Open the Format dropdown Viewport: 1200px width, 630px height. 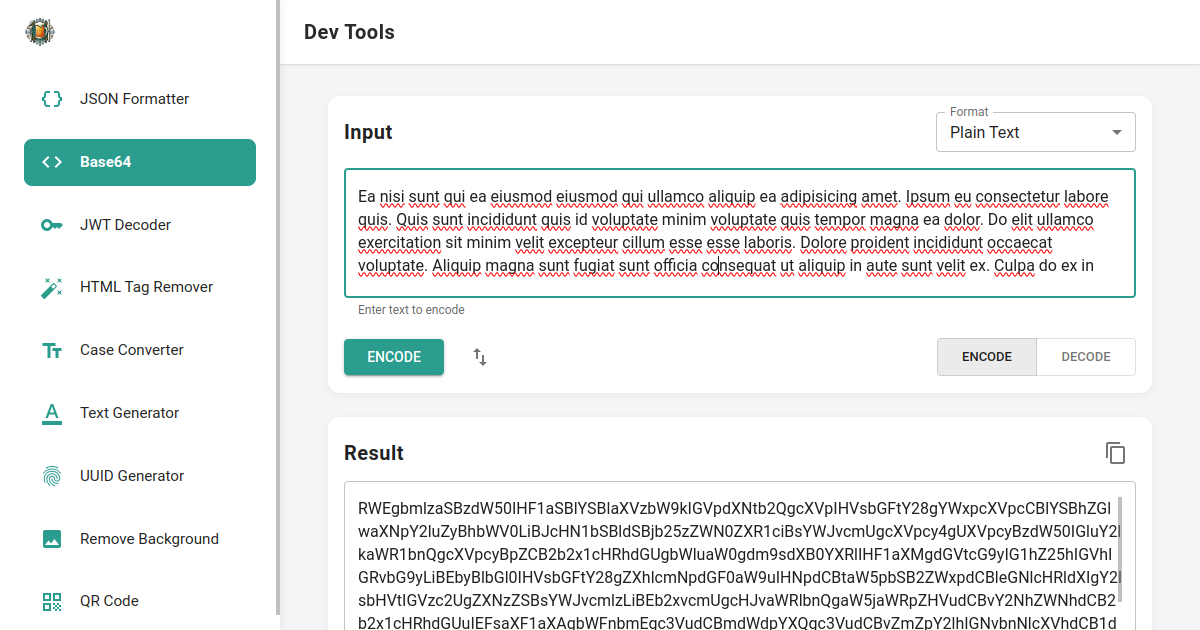pyautogui.click(x=1035, y=131)
